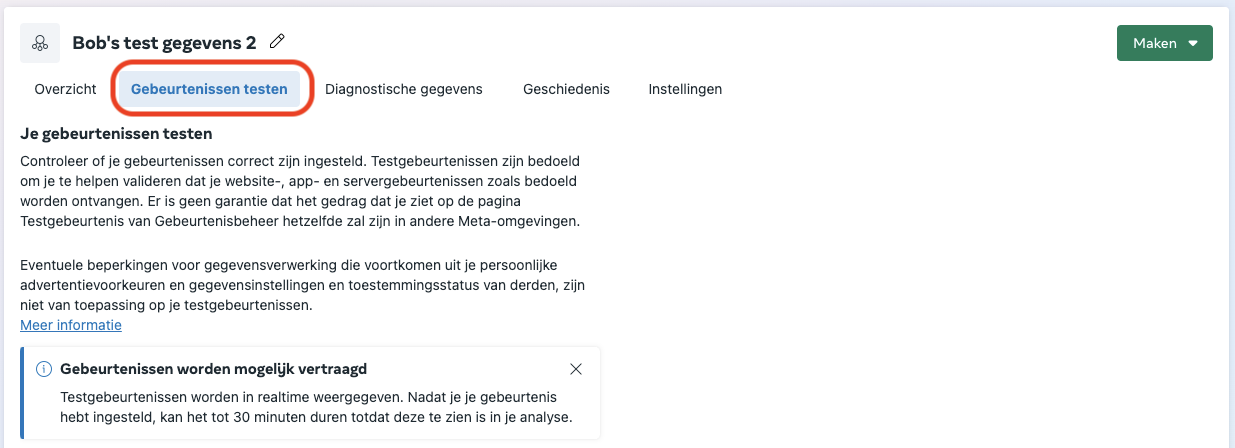Click the pencil icon to rename dataset
This screenshot has height=448, width=1235.
point(277,42)
